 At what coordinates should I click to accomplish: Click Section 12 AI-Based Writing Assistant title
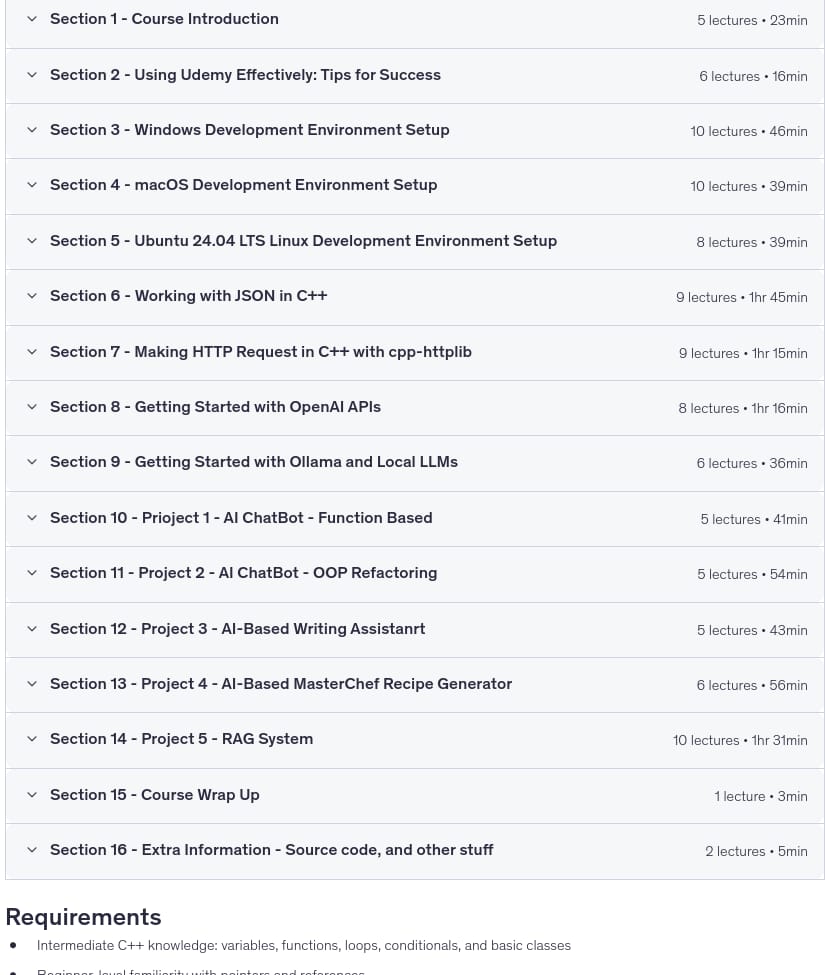[x=237, y=629]
